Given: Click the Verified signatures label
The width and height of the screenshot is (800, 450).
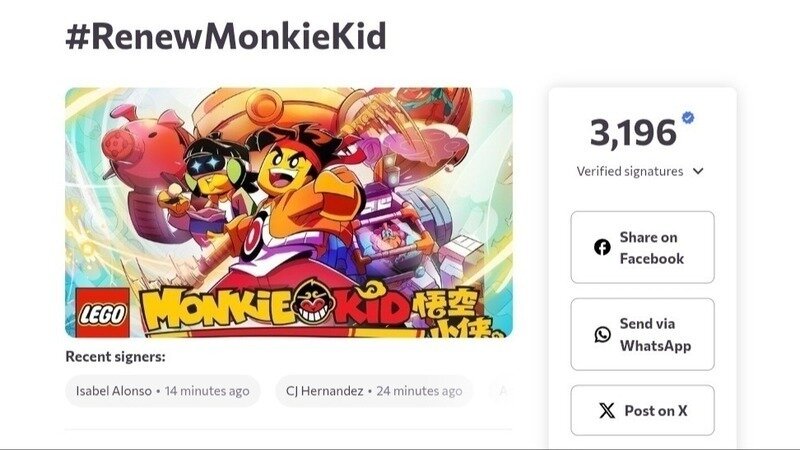Looking at the screenshot, I should click(630, 171).
